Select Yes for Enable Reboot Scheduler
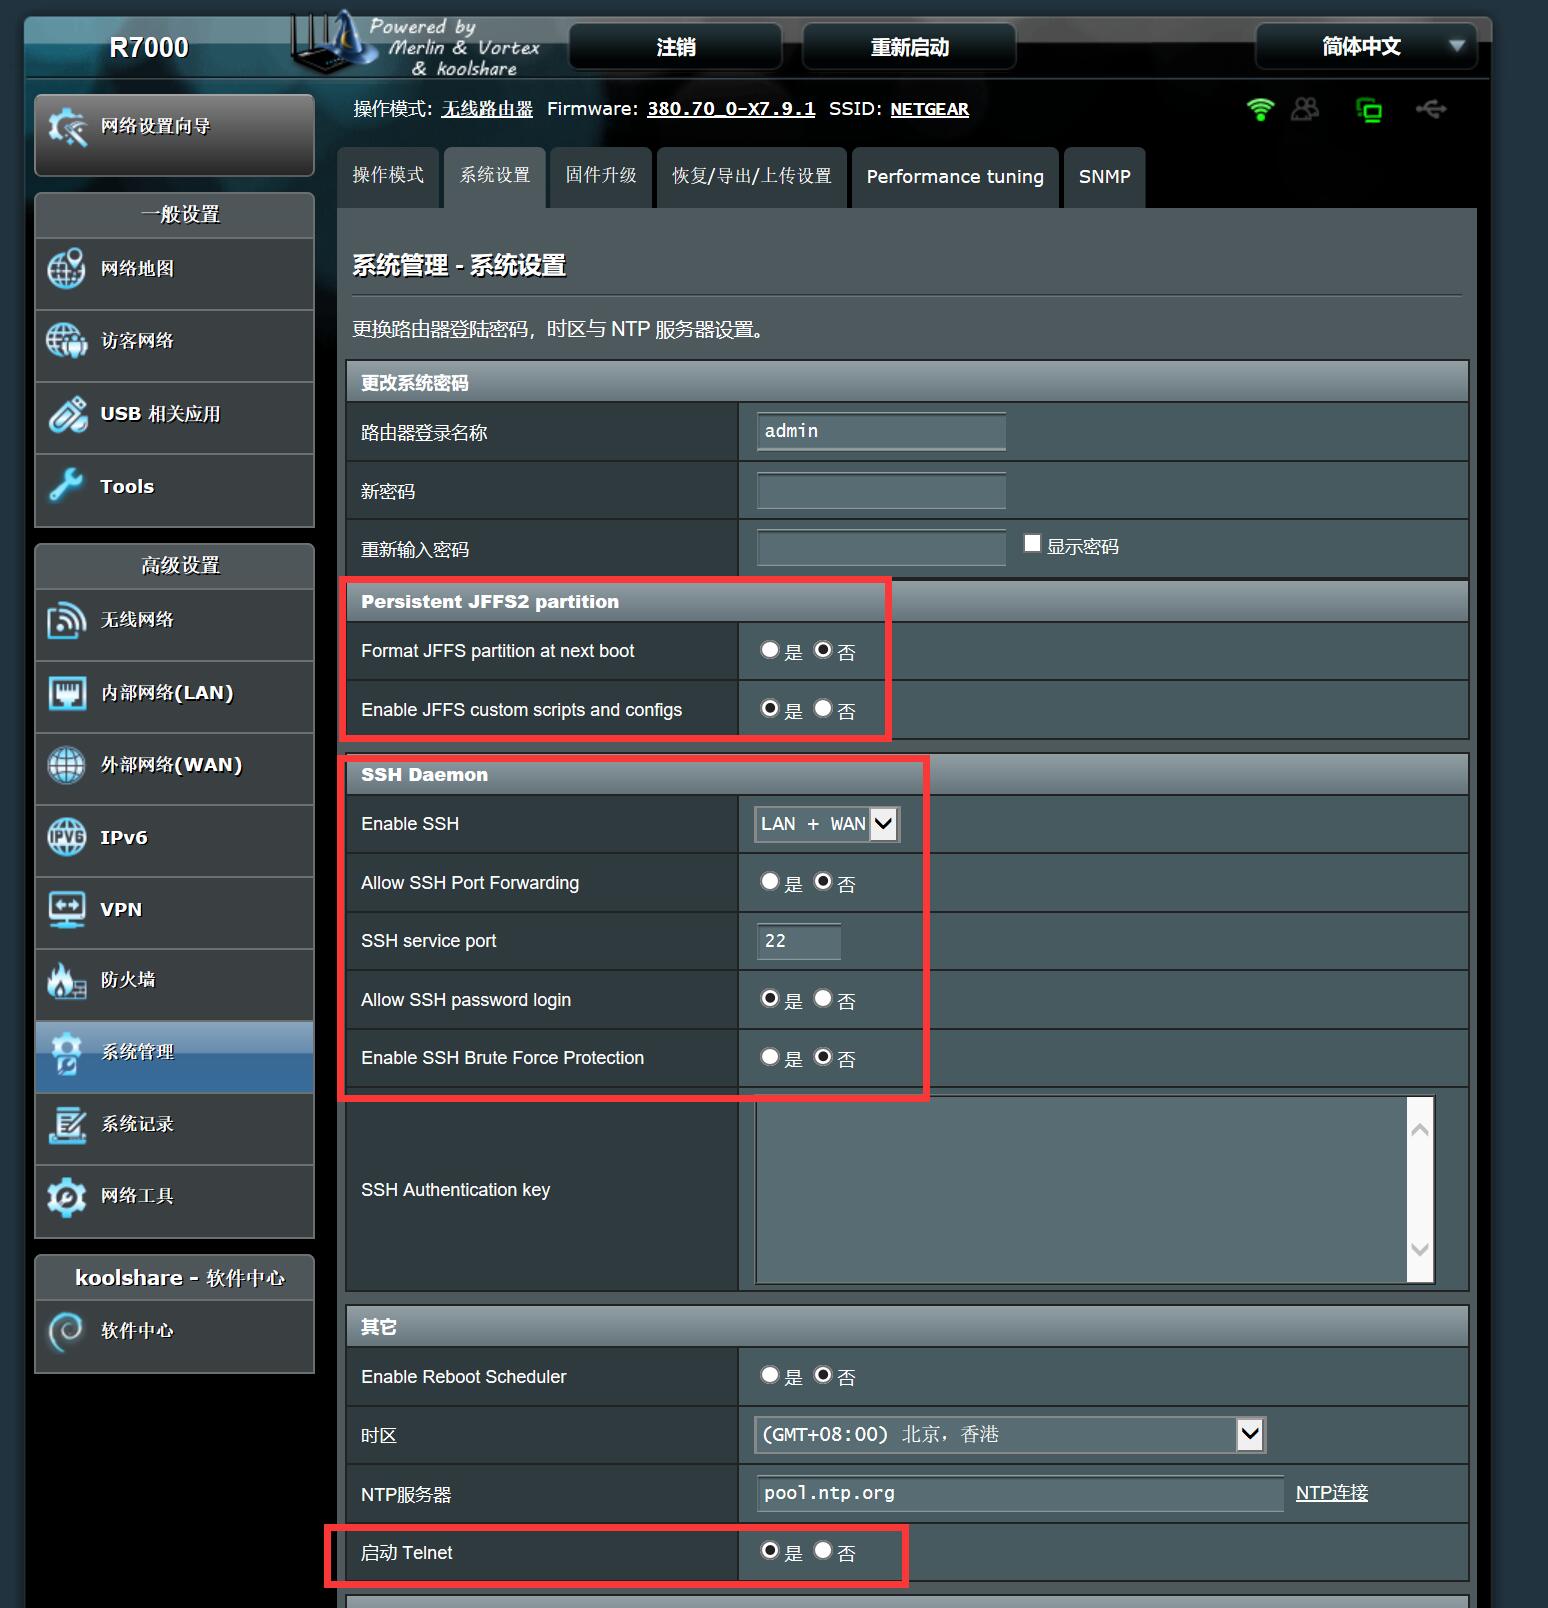The image size is (1548, 1608). pyautogui.click(x=769, y=1375)
